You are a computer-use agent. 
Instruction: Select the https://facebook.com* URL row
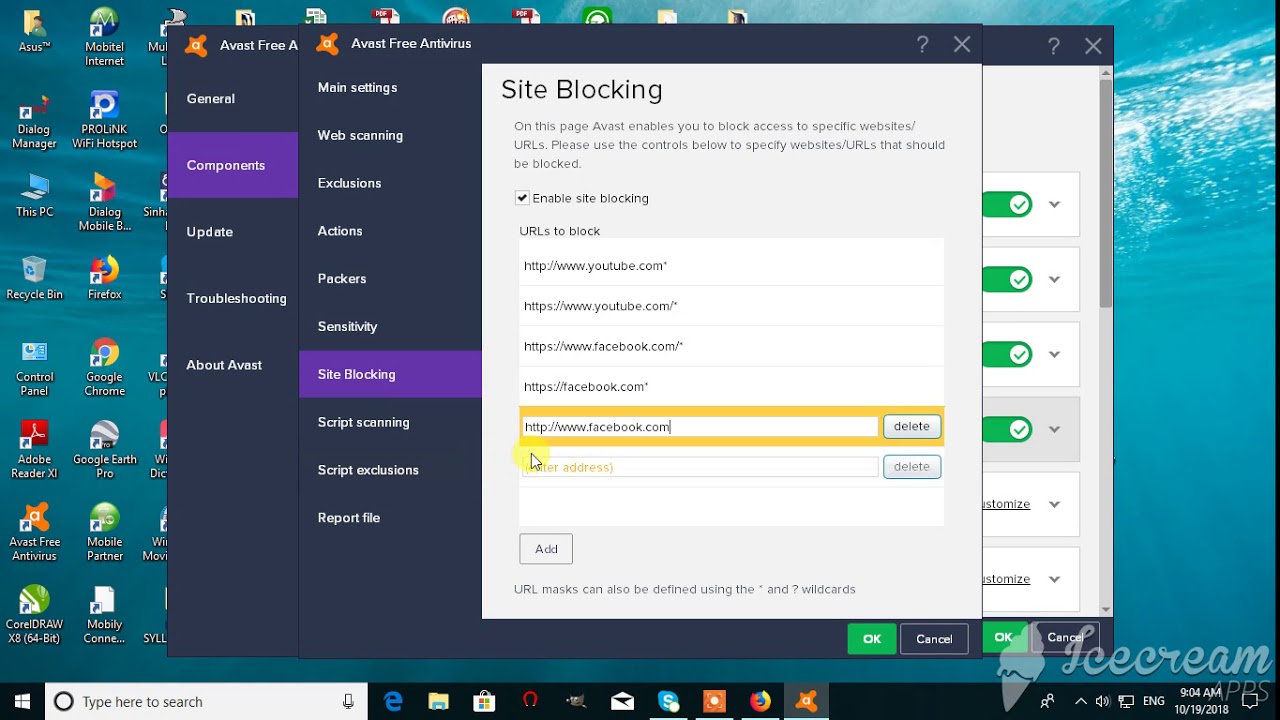click(731, 386)
